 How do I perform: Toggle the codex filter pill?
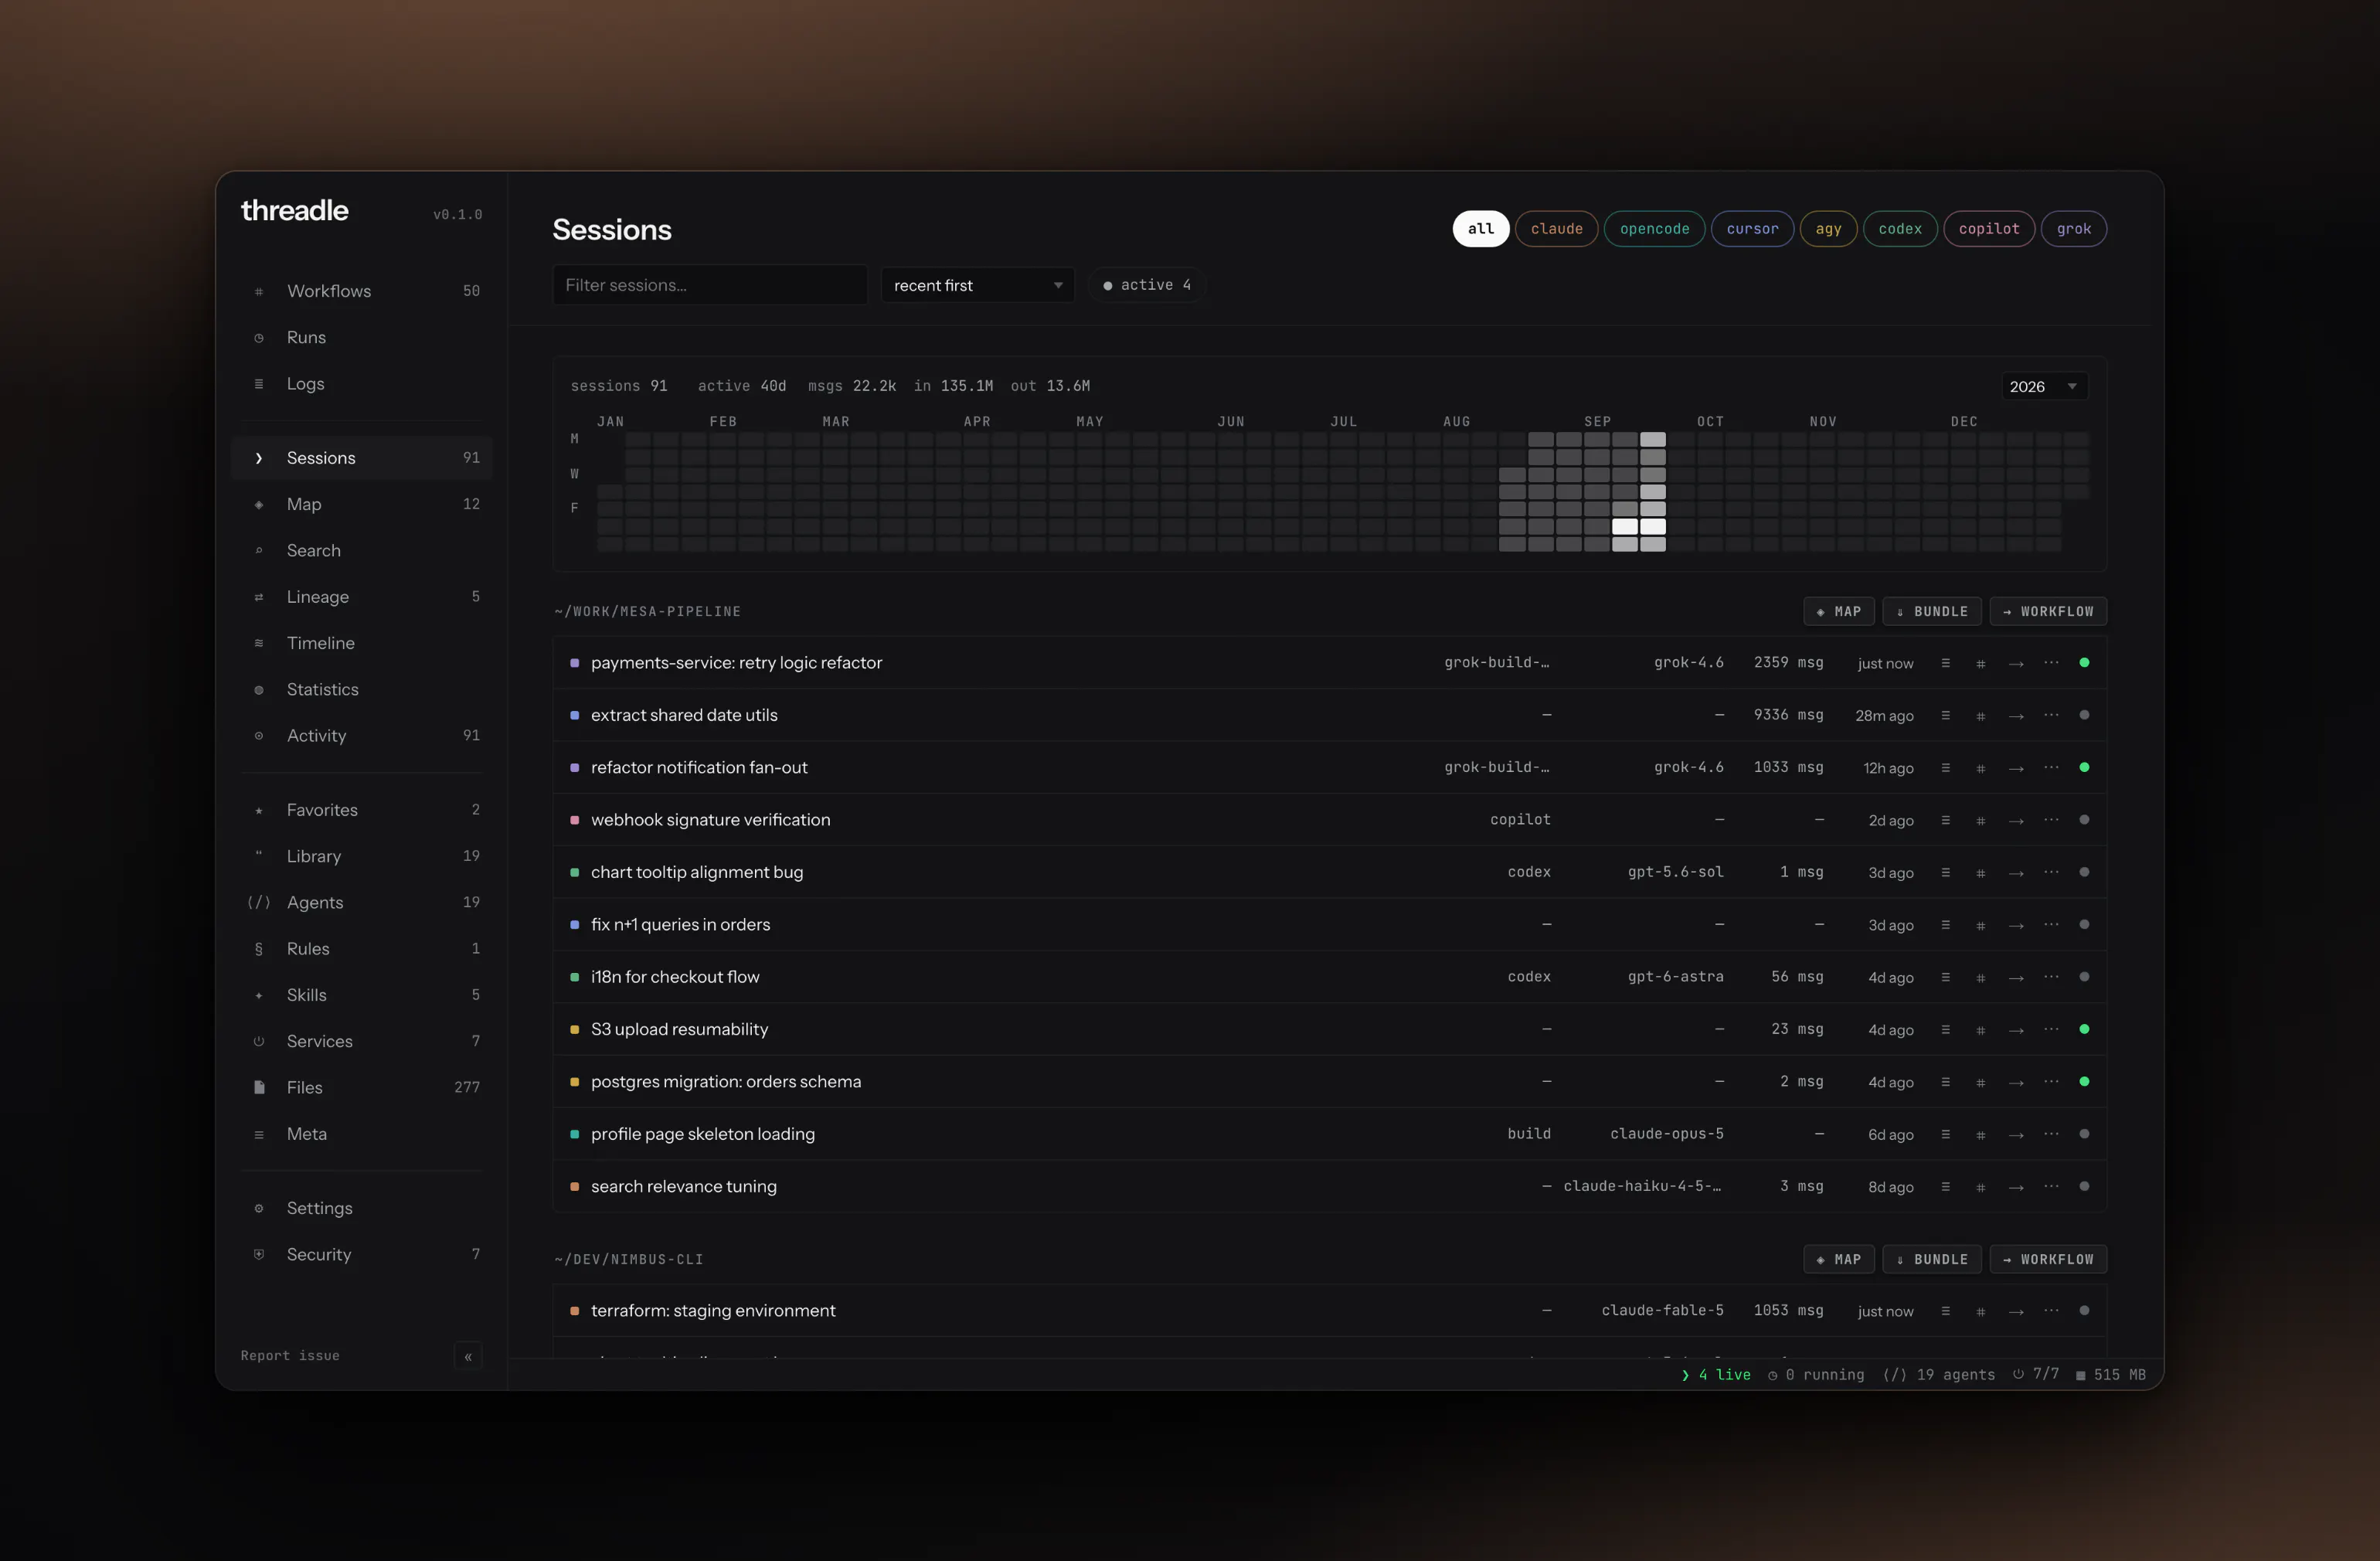tap(1900, 229)
